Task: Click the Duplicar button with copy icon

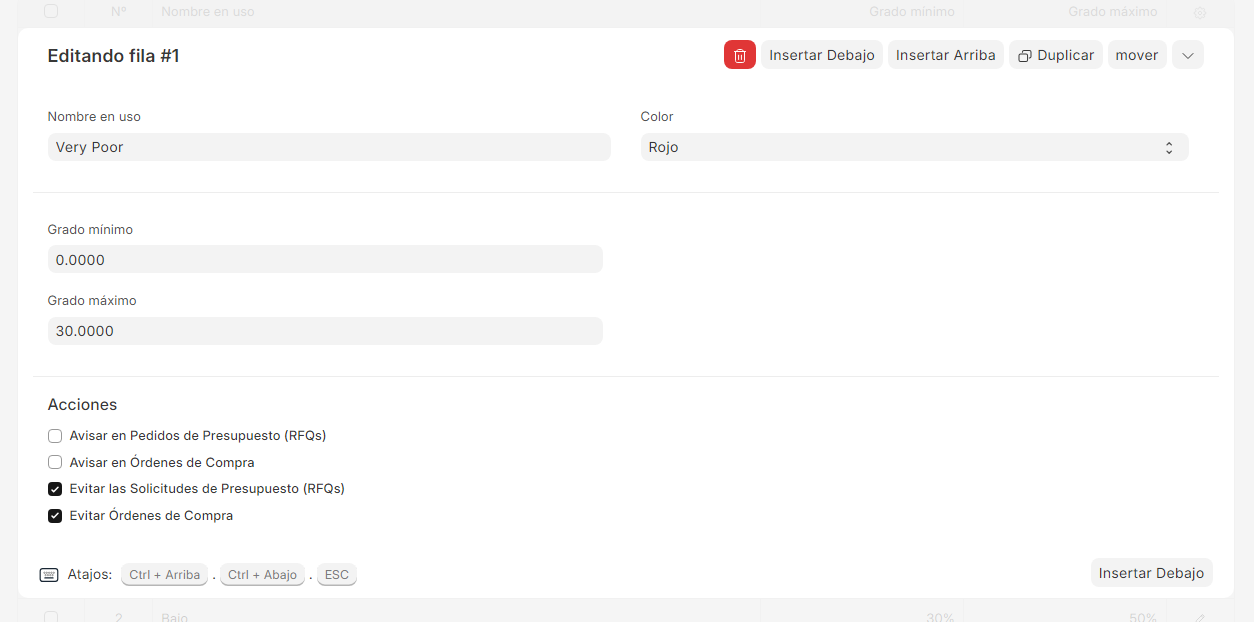Action: [1055, 55]
